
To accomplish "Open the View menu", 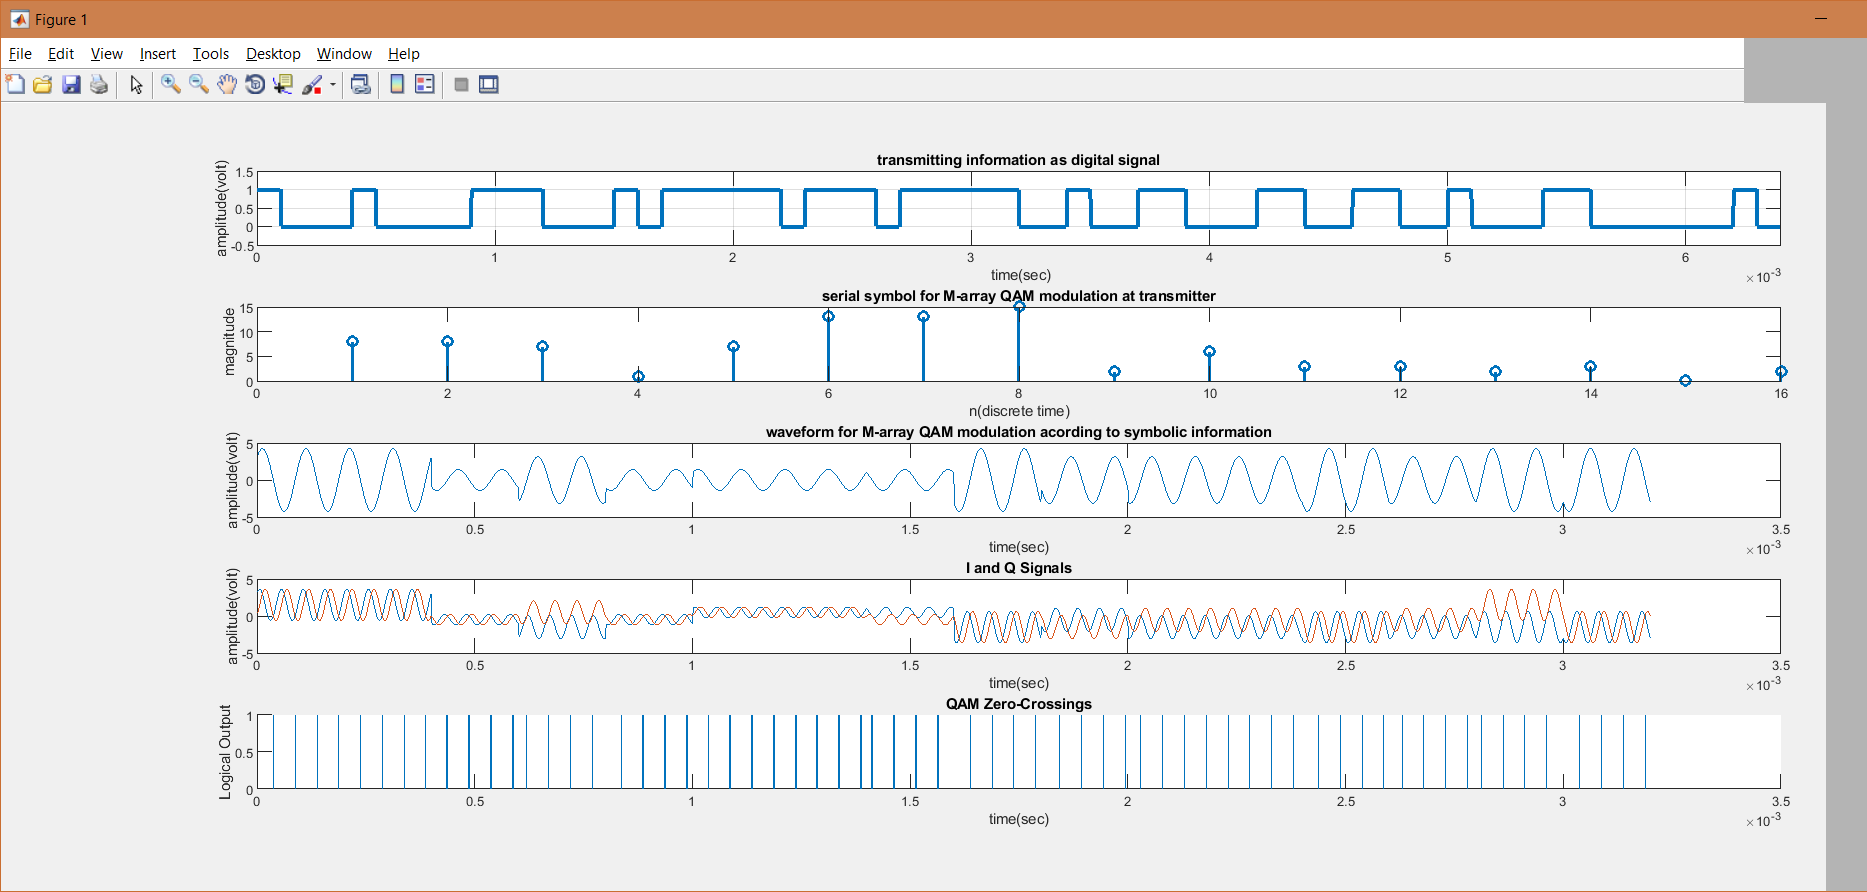I will (x=107, y=54).
